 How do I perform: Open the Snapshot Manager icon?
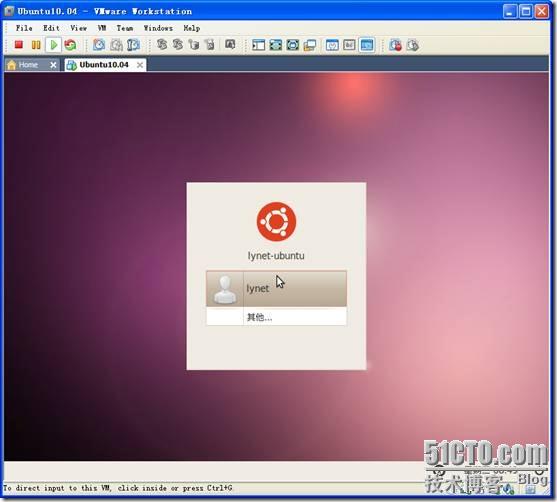pyautogui.click(x=134, y=45)
